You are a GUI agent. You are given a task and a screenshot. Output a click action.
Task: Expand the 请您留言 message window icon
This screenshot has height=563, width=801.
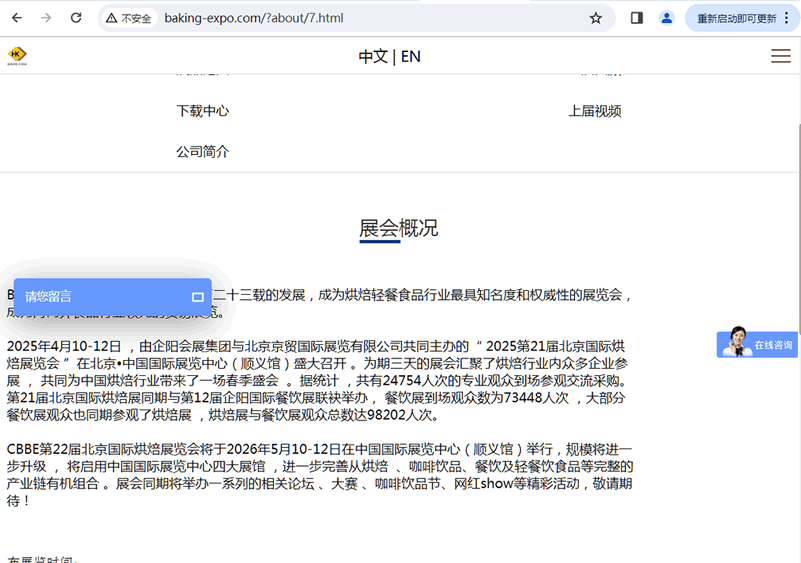198,297
